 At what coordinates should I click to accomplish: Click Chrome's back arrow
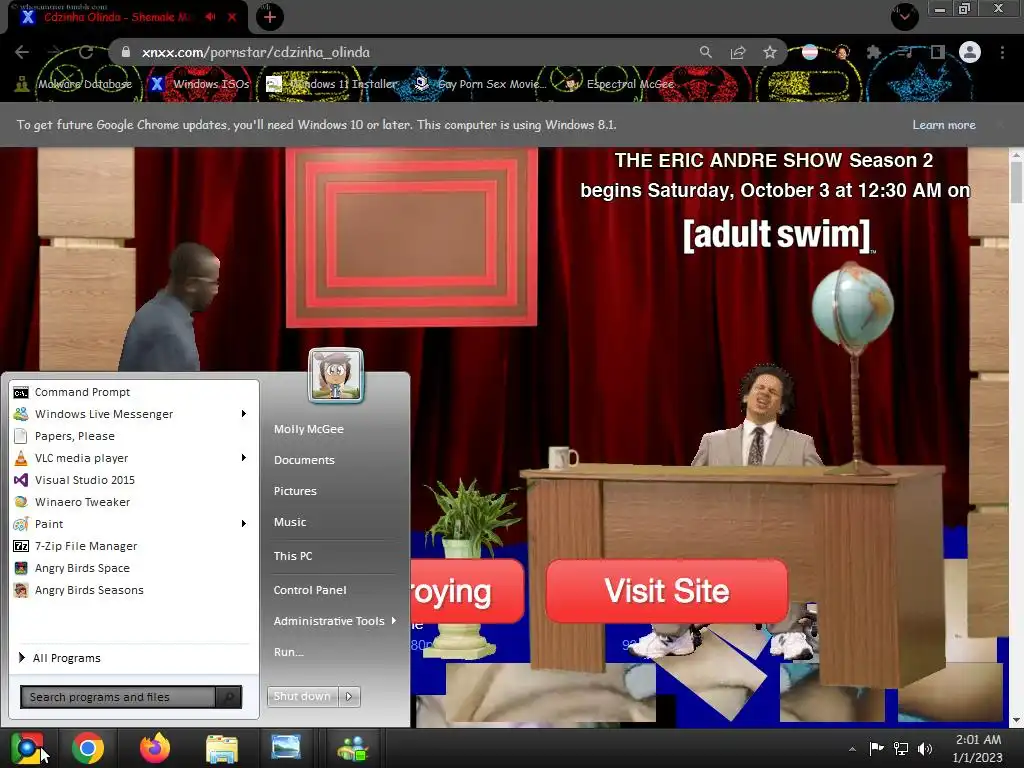22,52
